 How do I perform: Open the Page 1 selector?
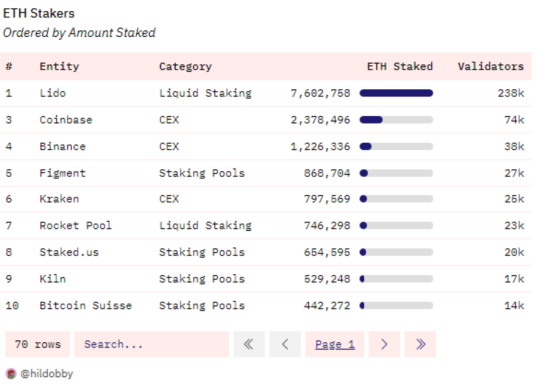[x=334, y=344]
